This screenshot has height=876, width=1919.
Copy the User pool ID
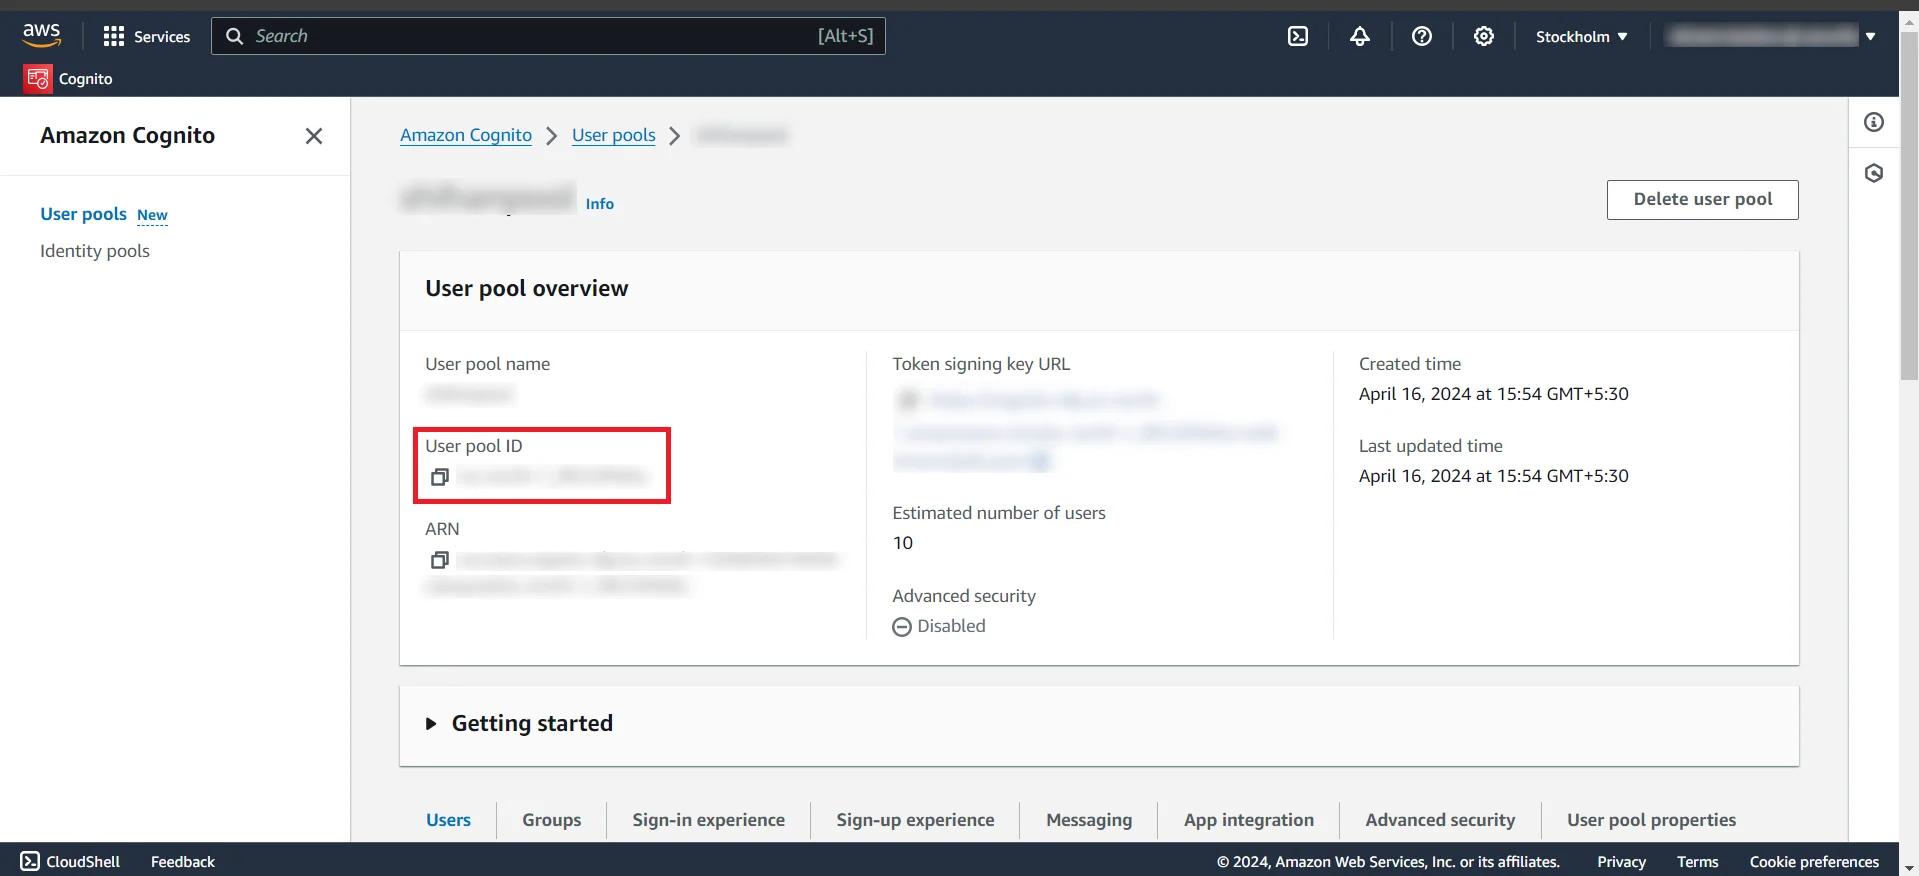click(x=439, y=477)
